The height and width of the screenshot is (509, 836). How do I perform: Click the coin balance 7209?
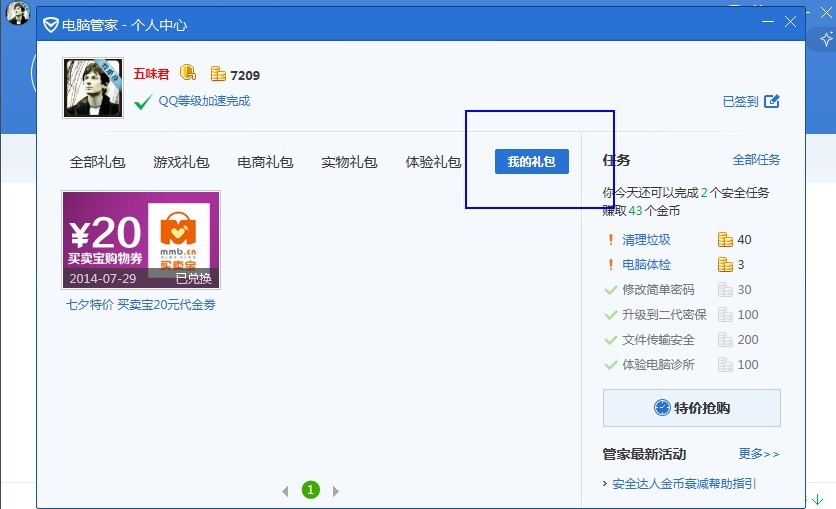click(245, 75)
